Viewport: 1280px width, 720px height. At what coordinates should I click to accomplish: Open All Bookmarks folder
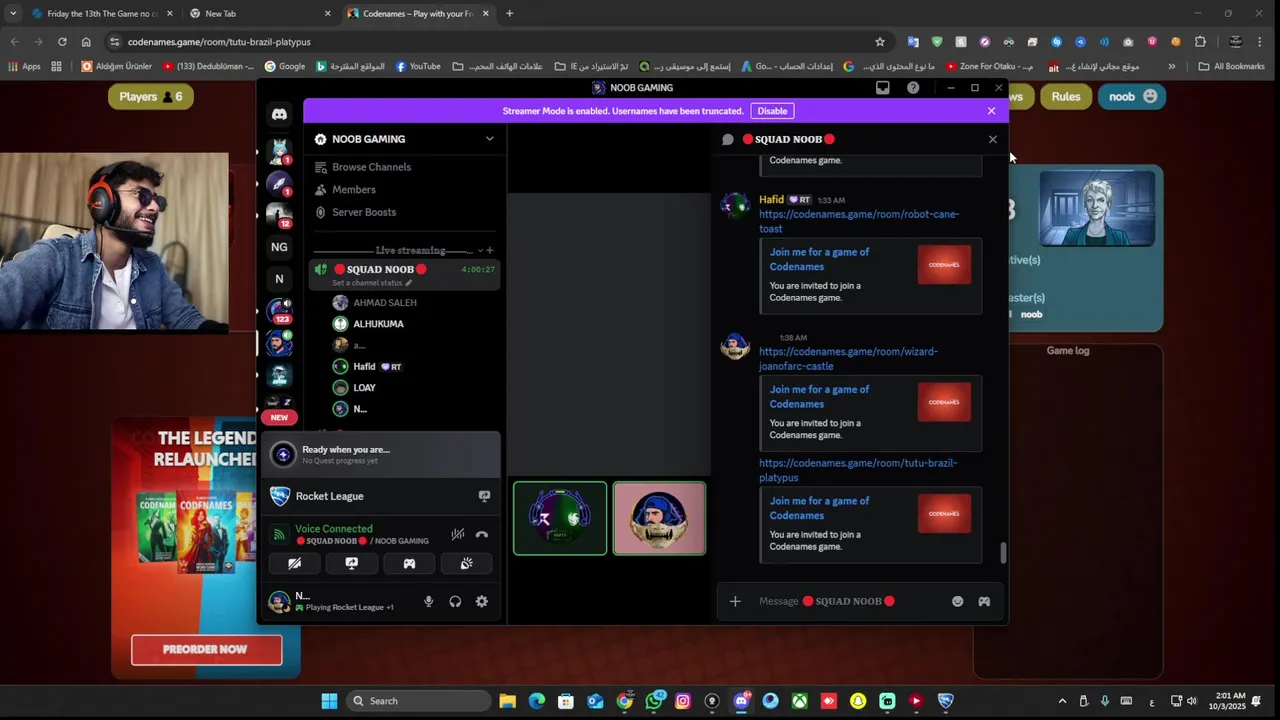tap(1232, 67)
